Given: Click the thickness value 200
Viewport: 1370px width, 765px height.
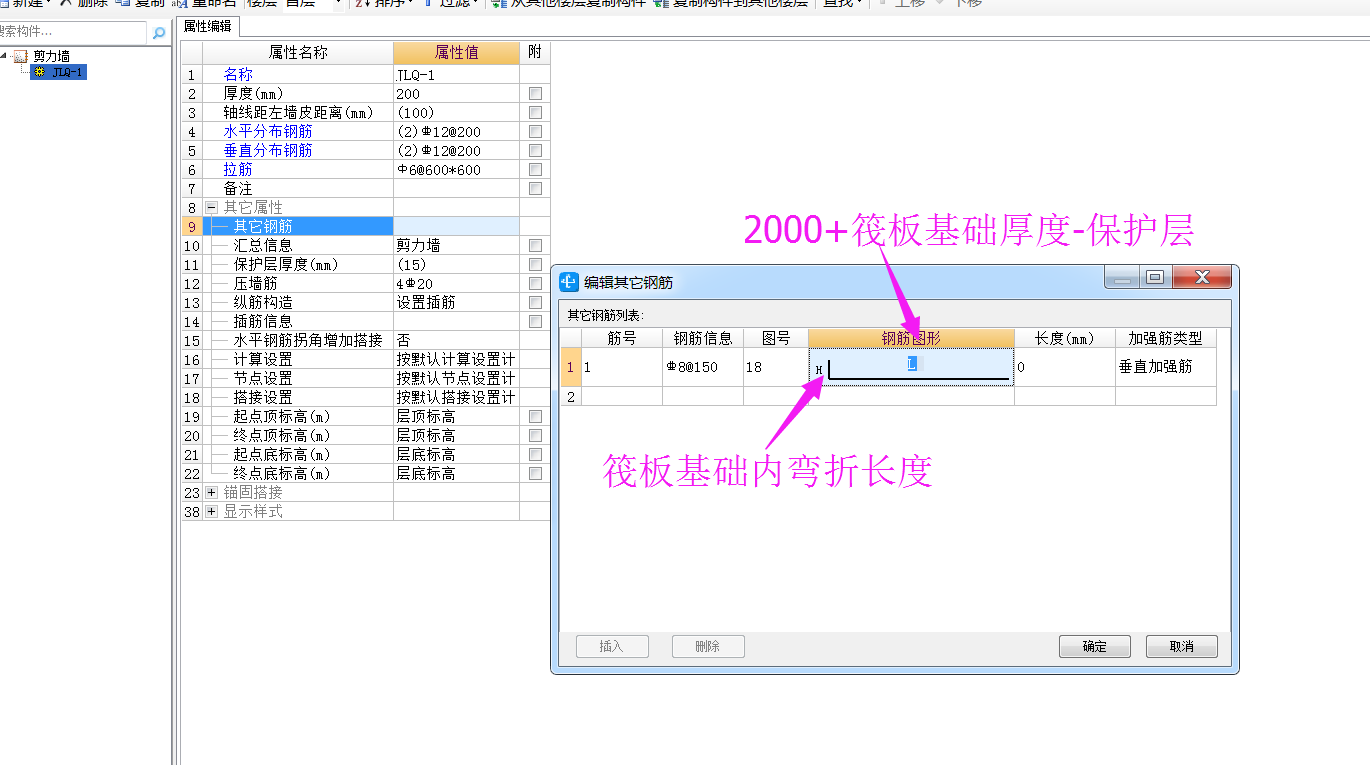Looking at the screenshot, I should point(456,93).
